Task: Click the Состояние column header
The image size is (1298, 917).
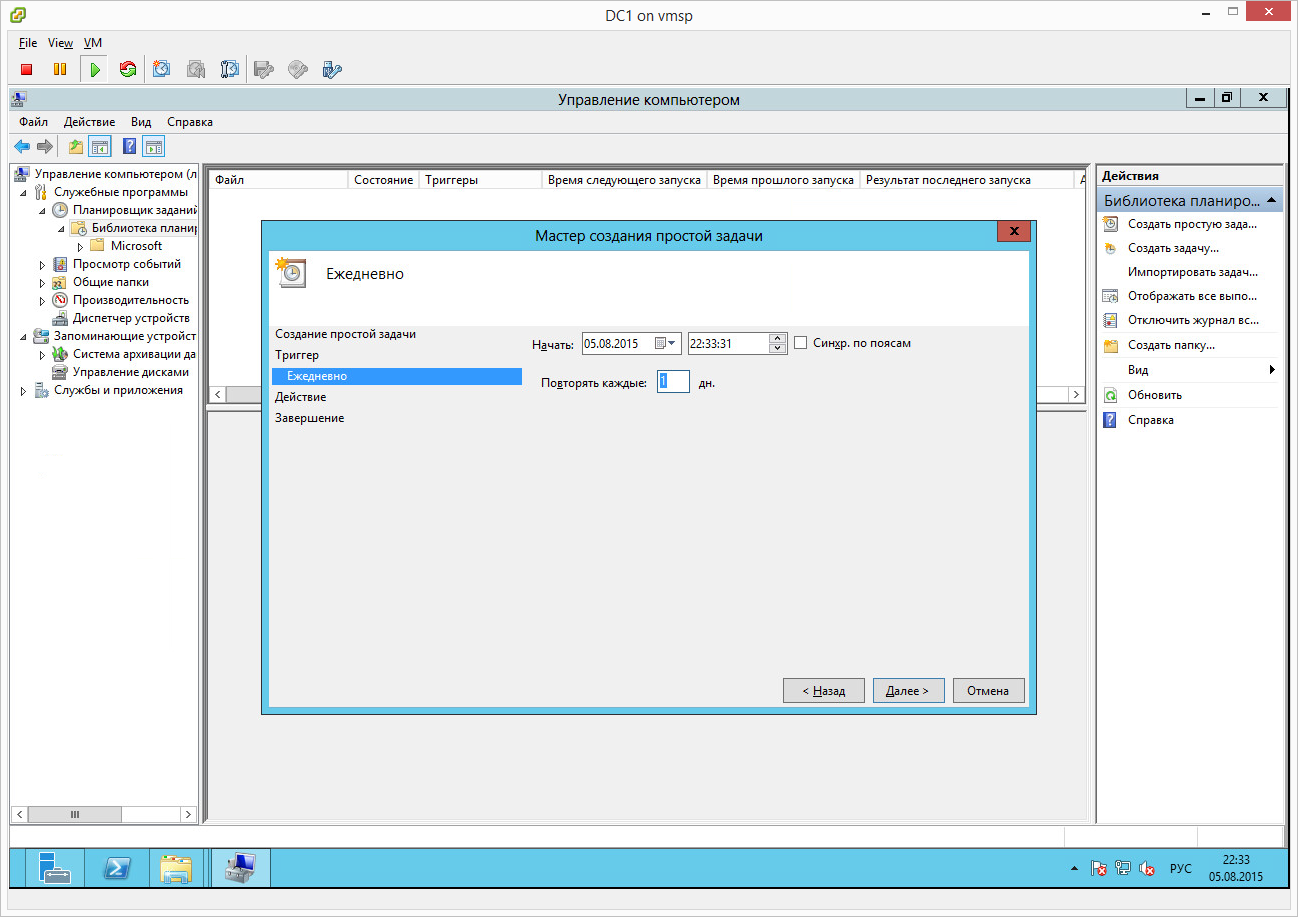Action: [383, 180]
